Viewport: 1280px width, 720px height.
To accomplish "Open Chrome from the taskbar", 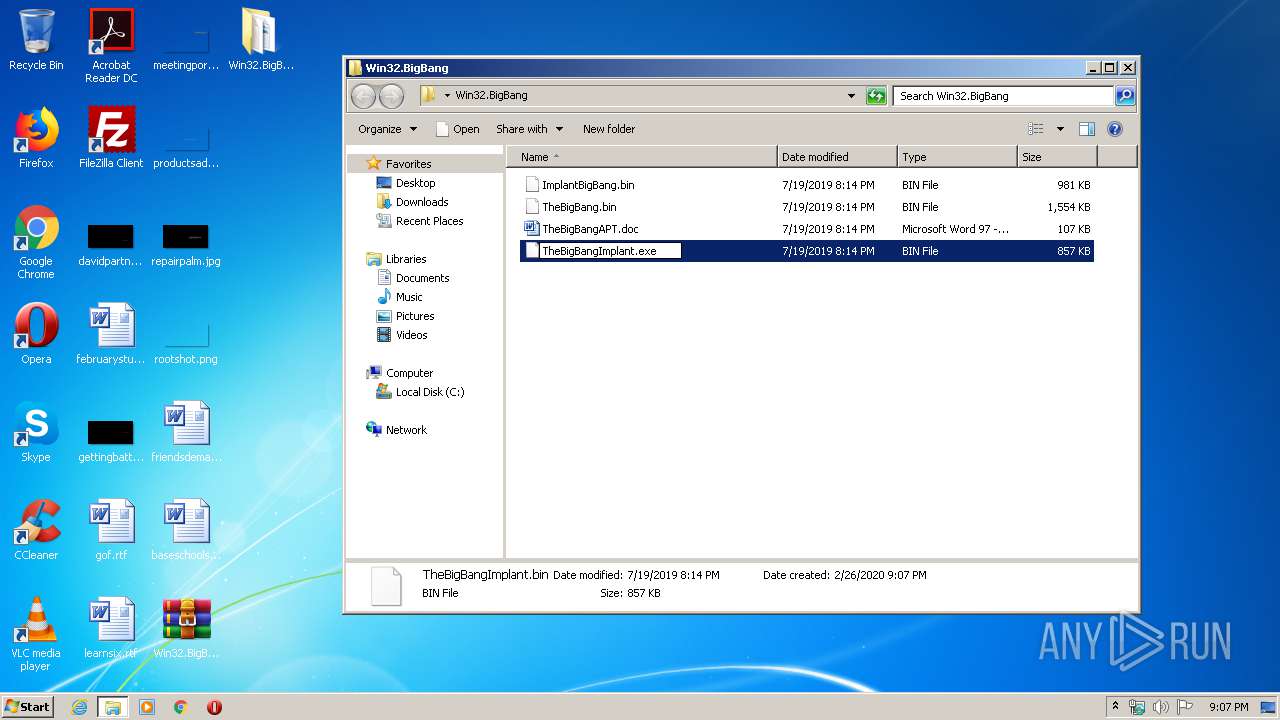I will tap(181, 707).
